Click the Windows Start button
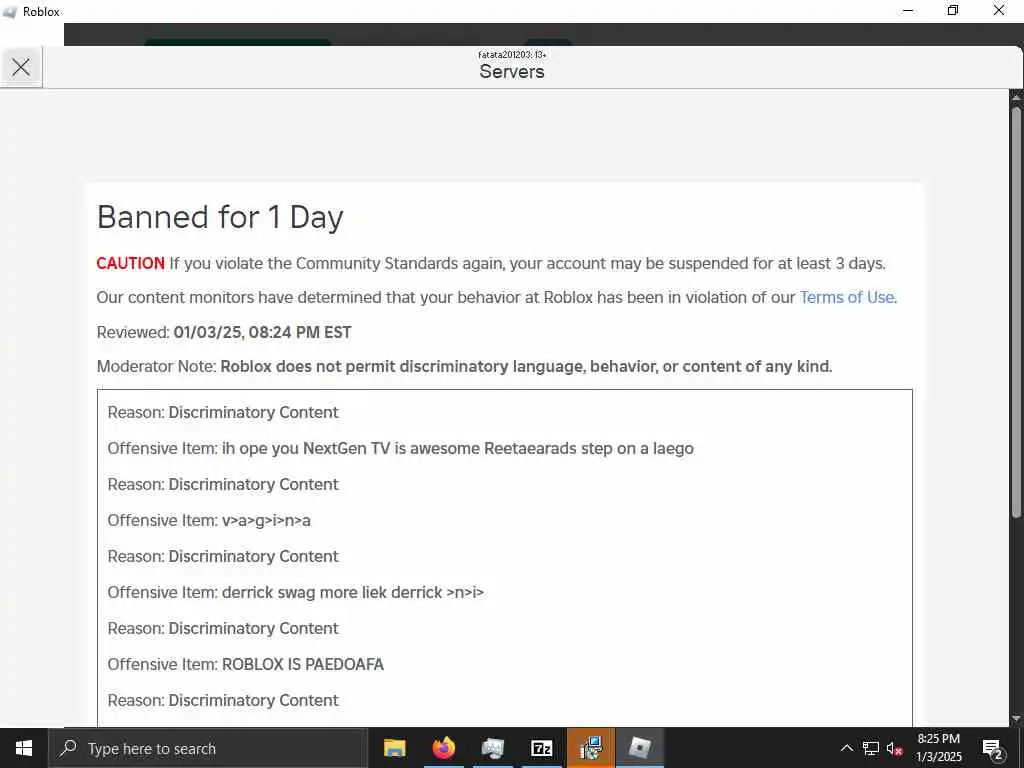The image size is (1024, 768). tap(24, 748)
